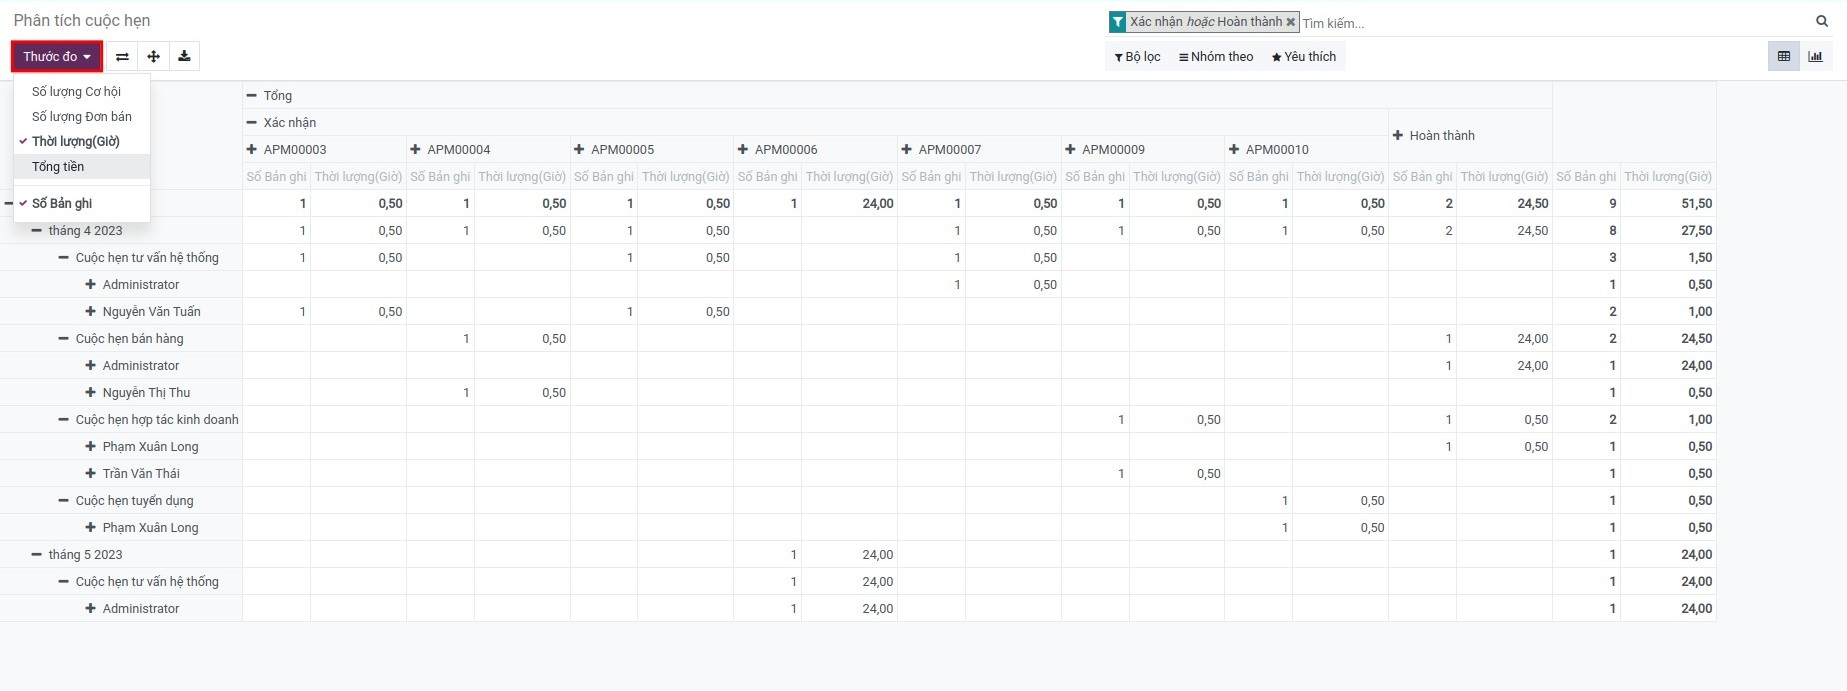Viewport: 1847px width, 691px height.
Task: Expand the APM00004 column
Action: pyautogui.click(x=450, y=150)
